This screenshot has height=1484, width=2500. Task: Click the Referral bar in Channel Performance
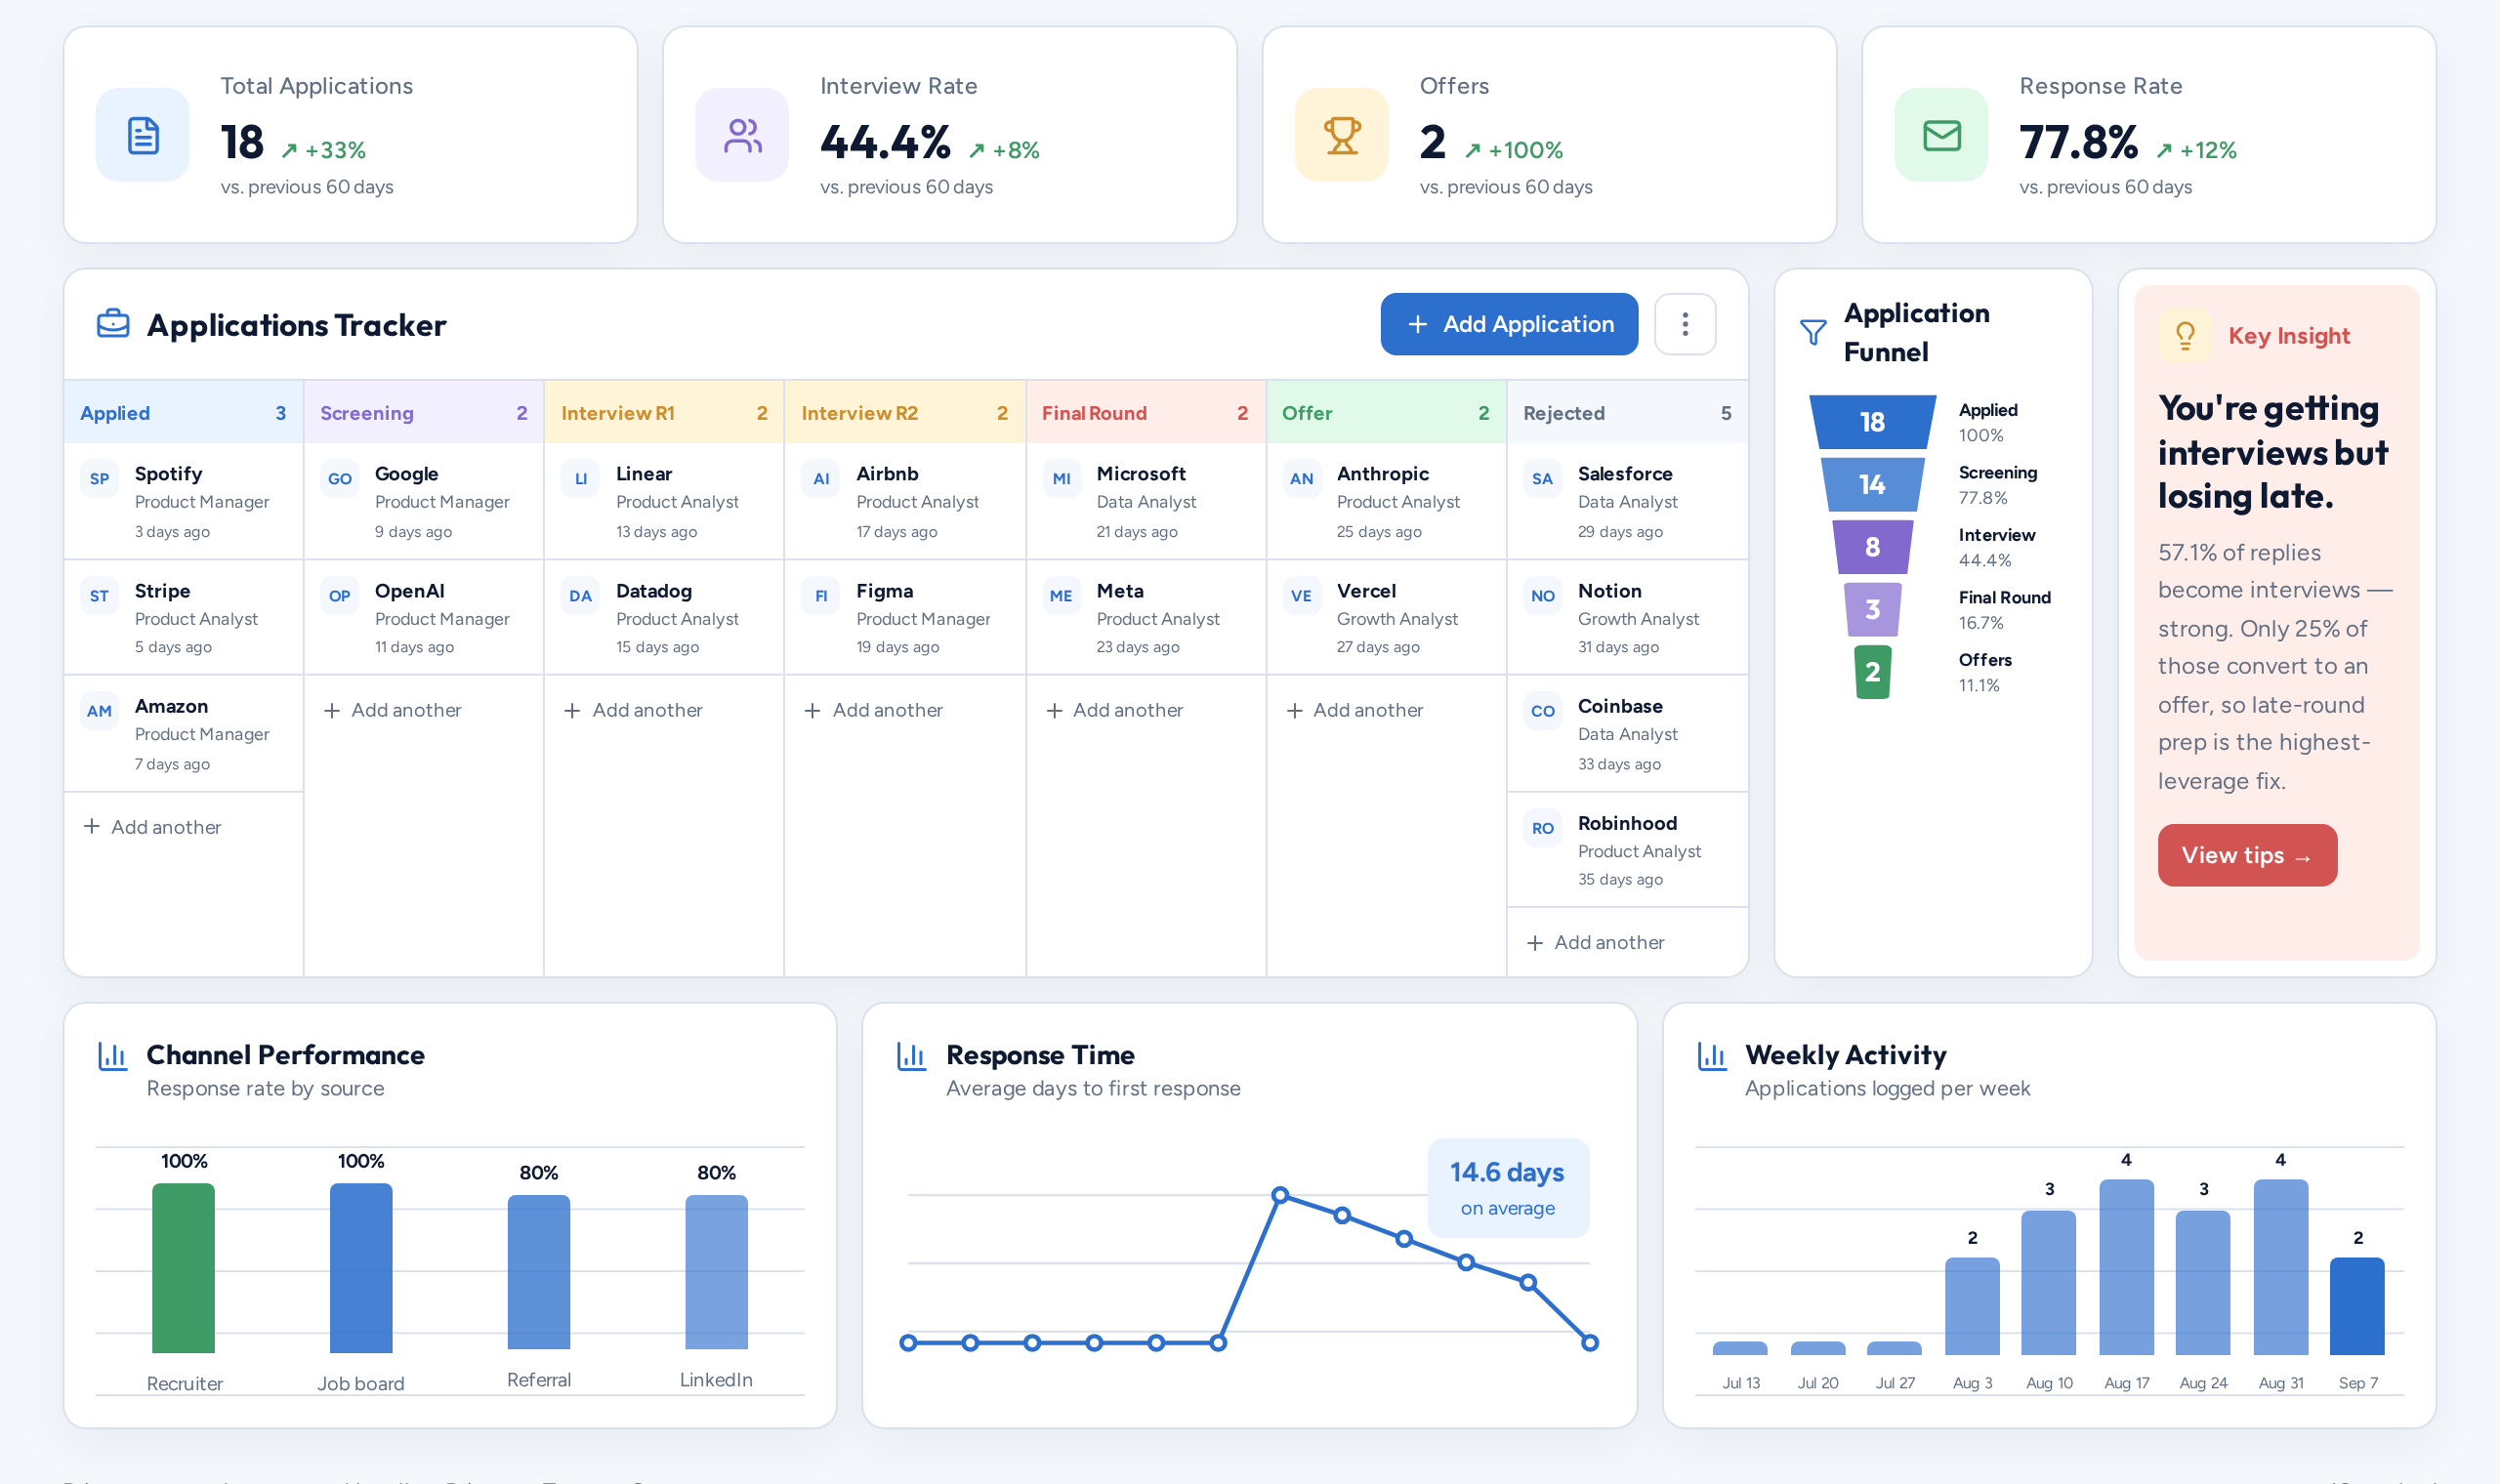(x=539, y=1272)
